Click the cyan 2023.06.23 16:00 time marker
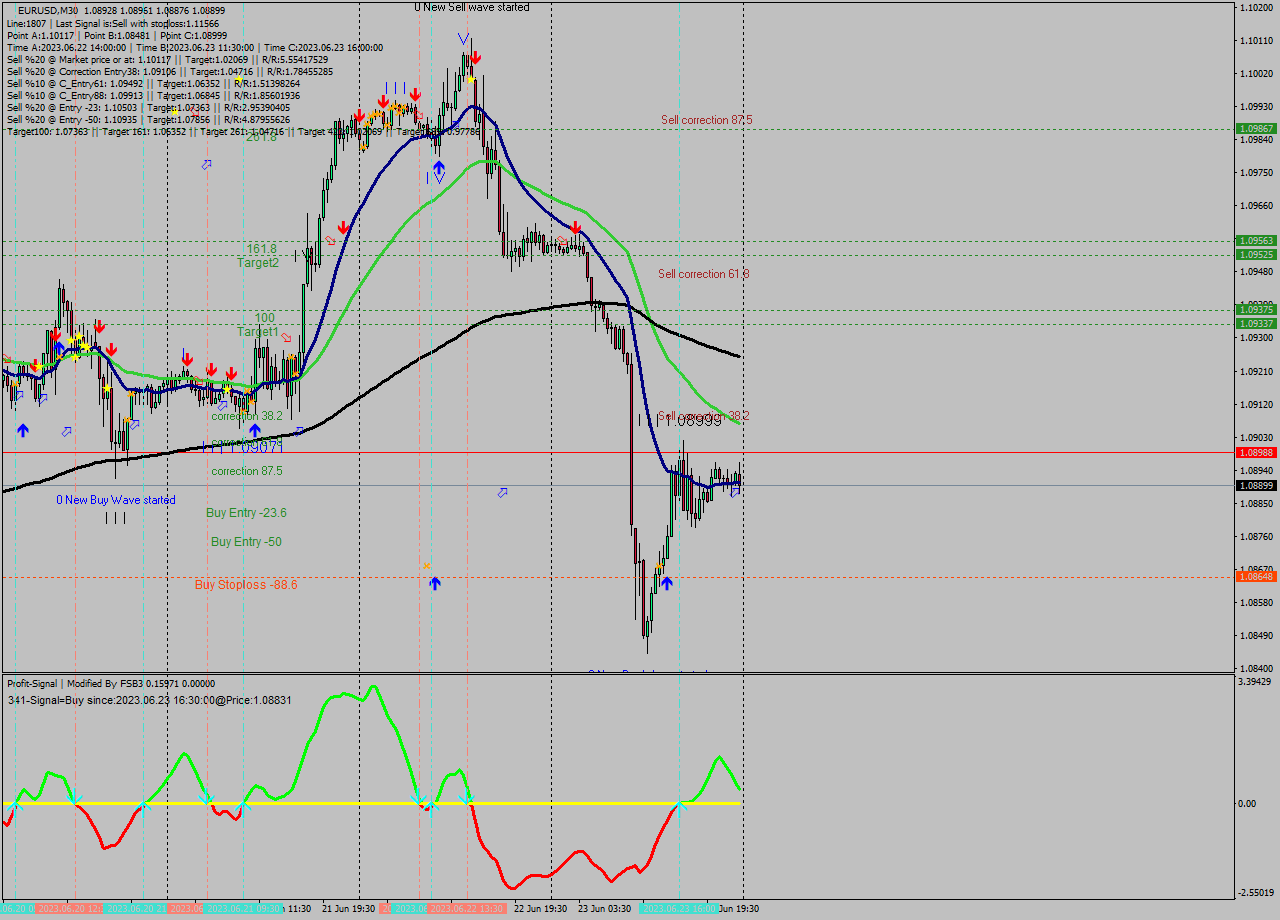 coord(679,909)
